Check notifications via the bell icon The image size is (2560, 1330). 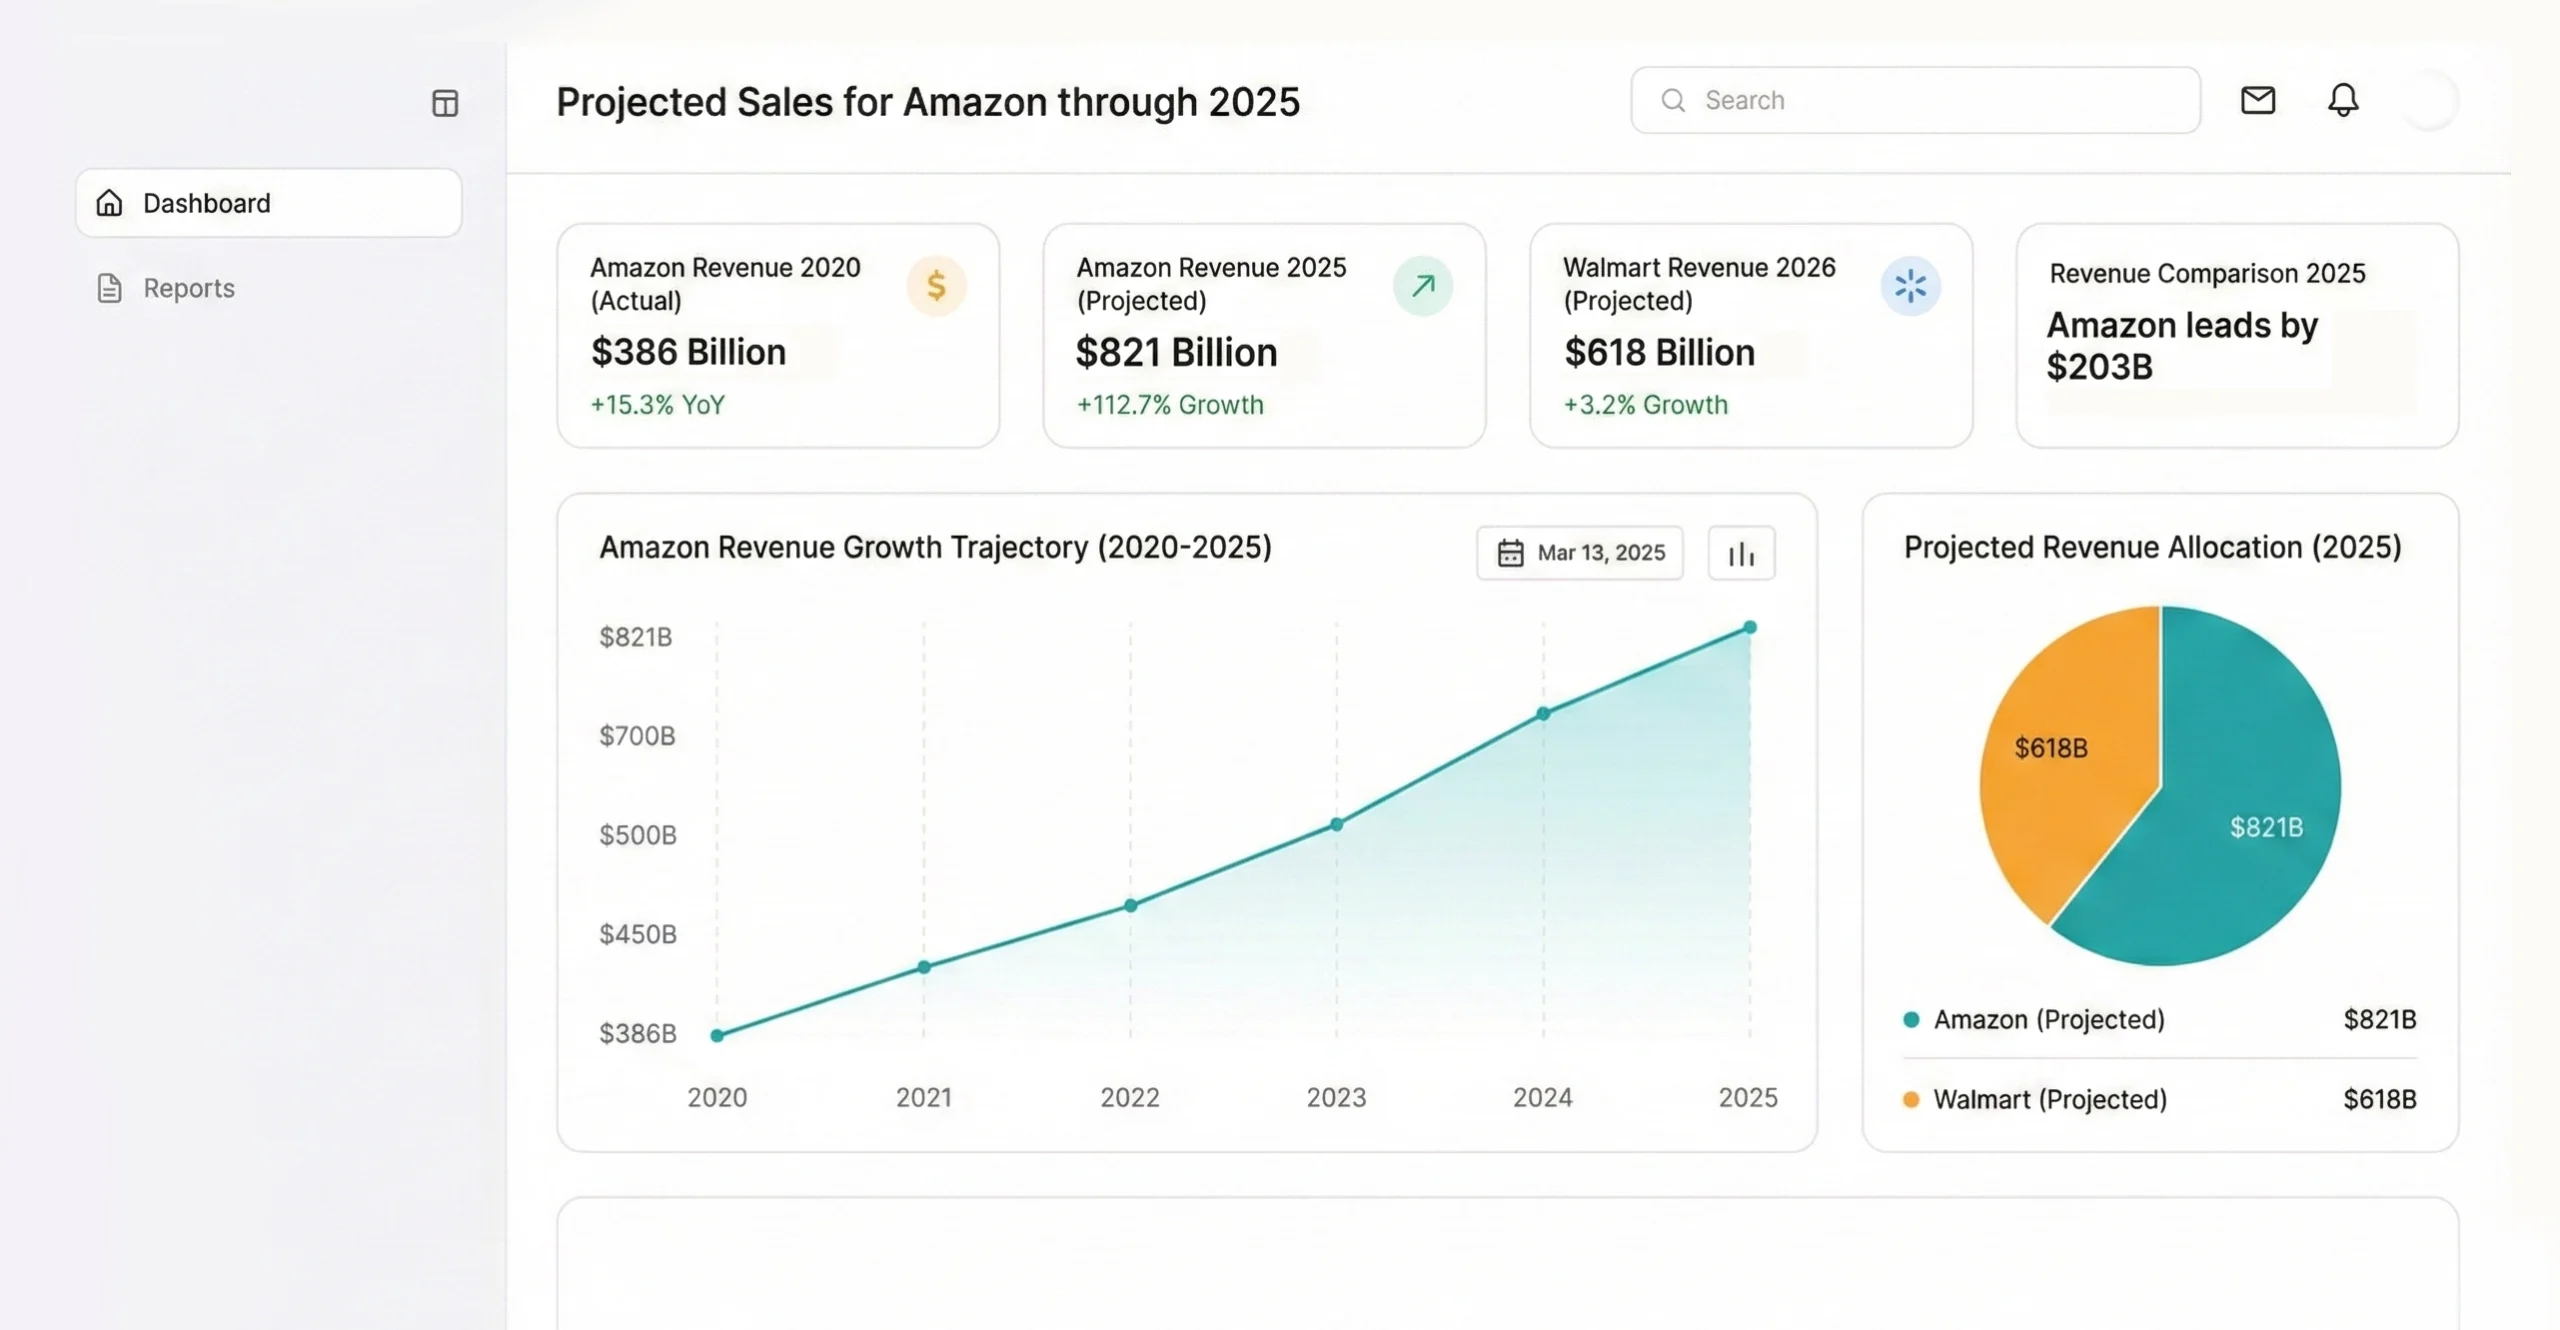coord(2344,100)
